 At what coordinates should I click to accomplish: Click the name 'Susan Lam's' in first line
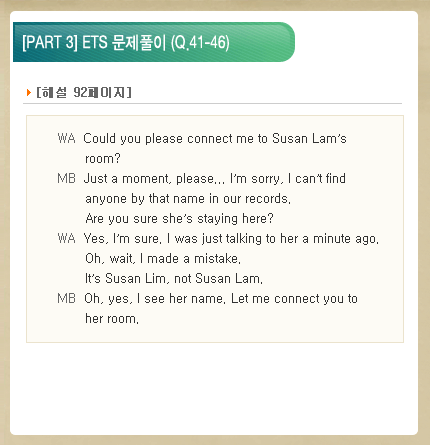309,138
